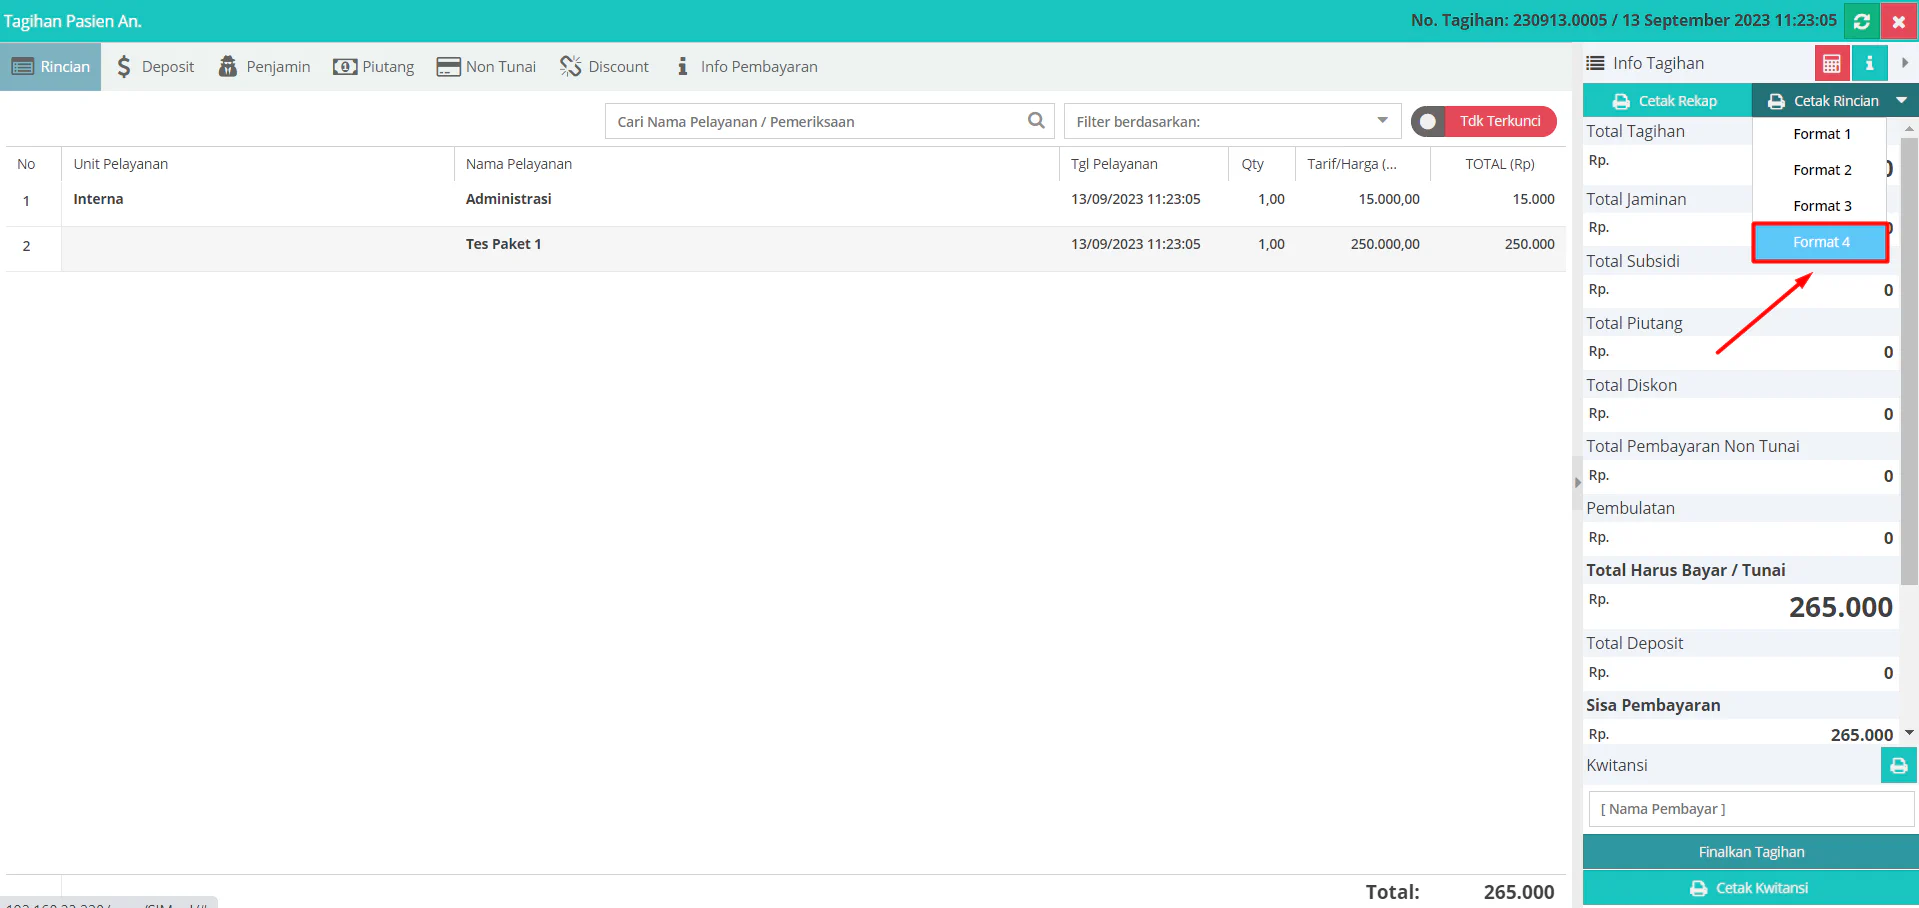Click the Finalkan Tagihan button

(x=1750, y=852)
